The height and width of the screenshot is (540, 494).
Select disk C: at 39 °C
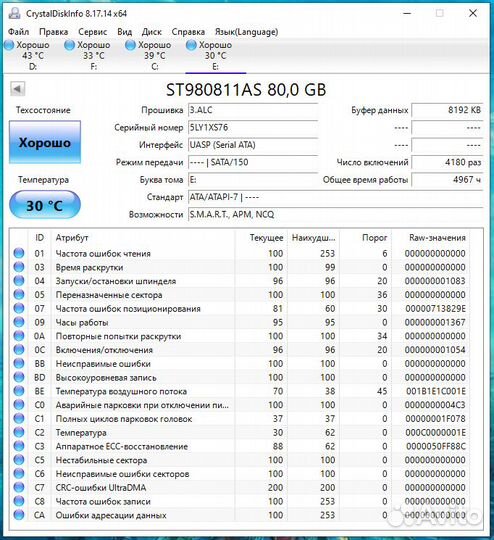149,55
